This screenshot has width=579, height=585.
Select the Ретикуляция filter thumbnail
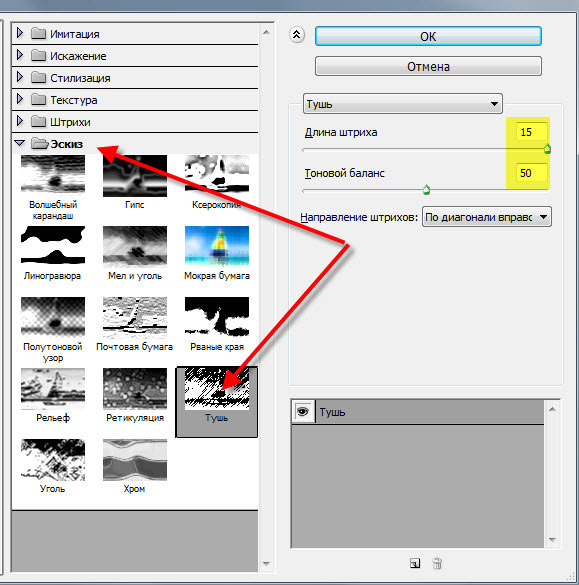click(135, 388)
